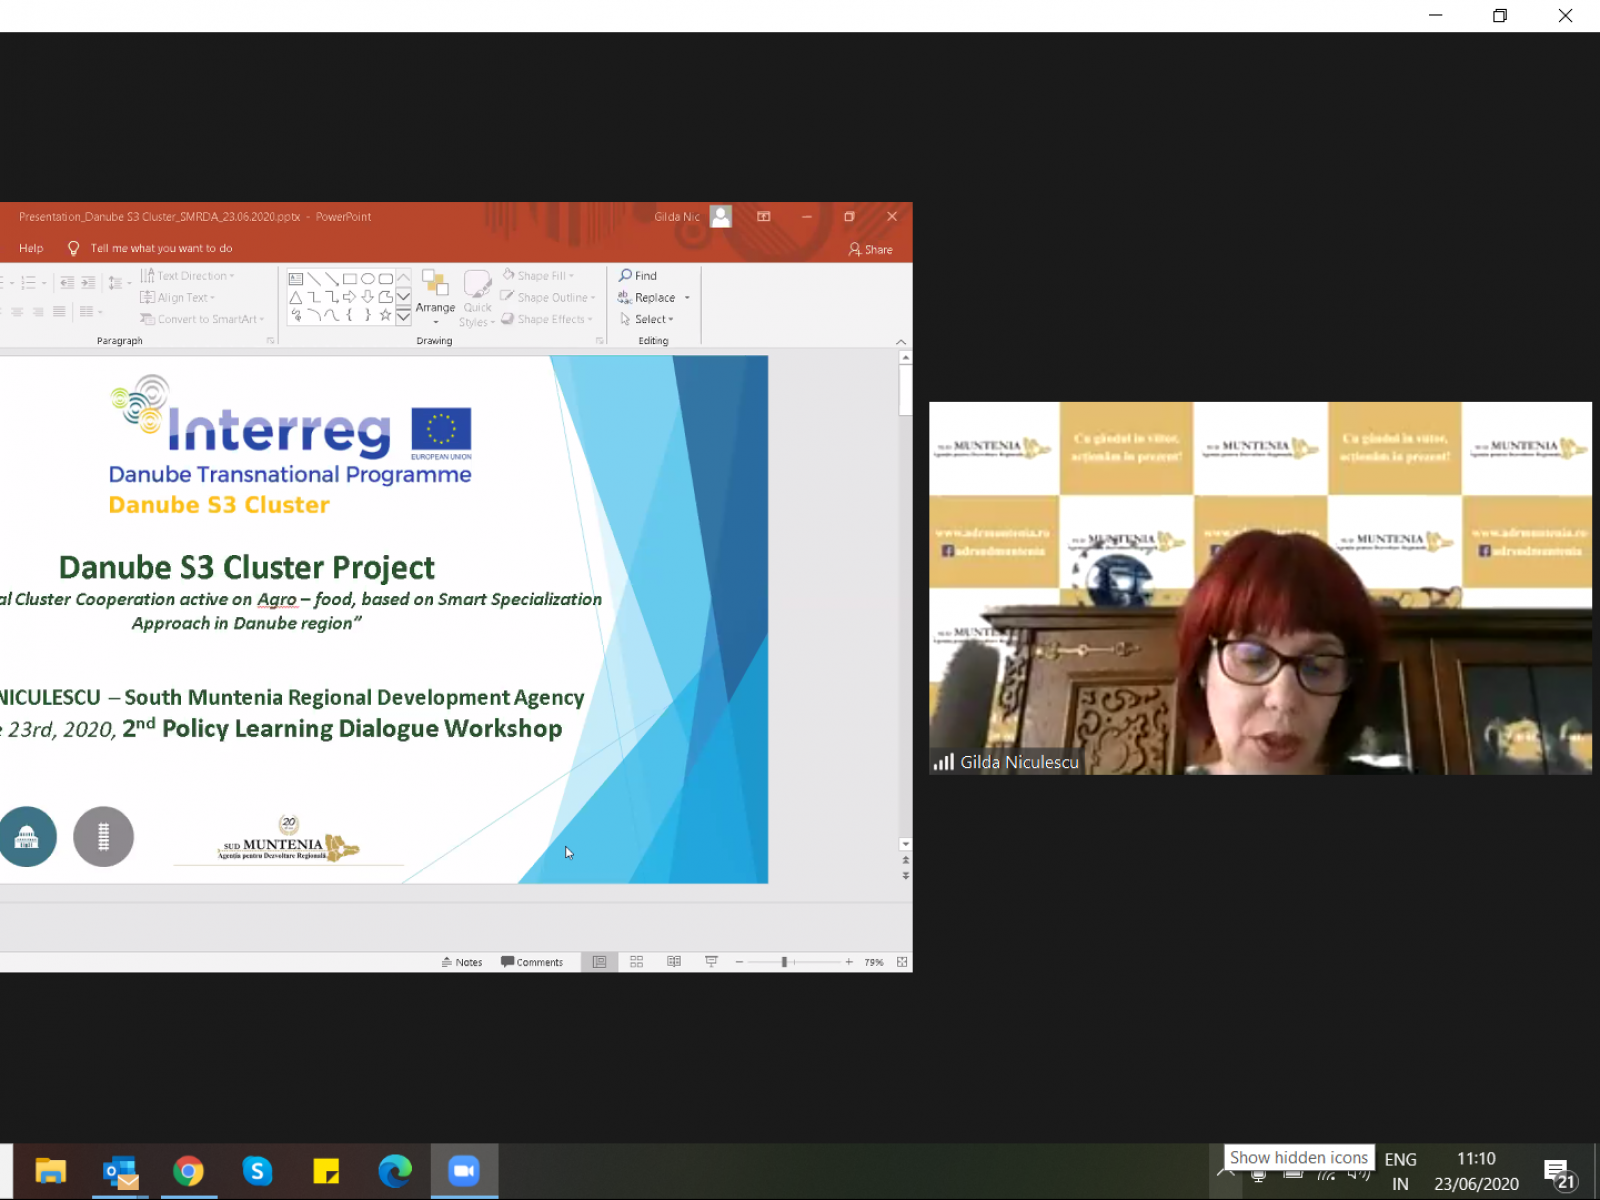
Task: Open the Text Direction dropdown
Action: pos(188,276)
